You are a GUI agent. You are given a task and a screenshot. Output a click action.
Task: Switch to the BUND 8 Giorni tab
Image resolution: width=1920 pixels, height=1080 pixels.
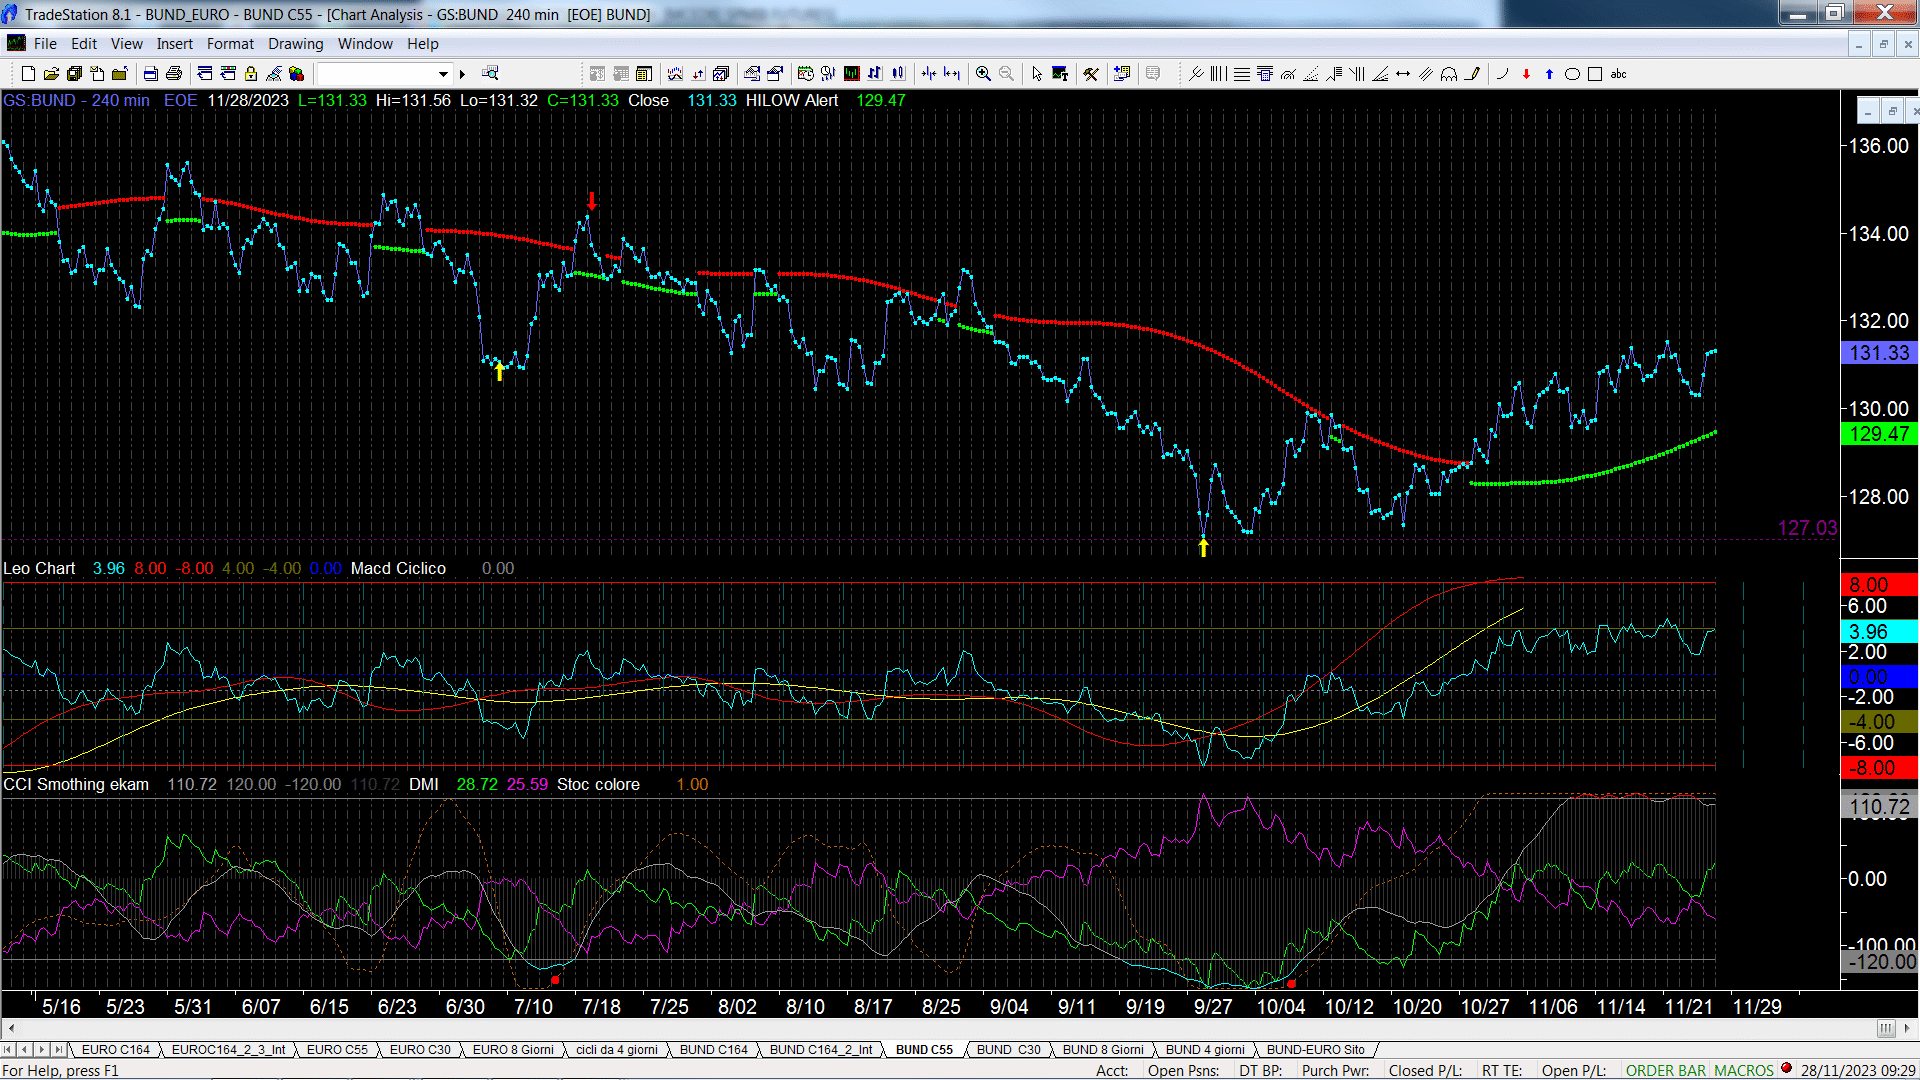(x=1103, y=1050)
